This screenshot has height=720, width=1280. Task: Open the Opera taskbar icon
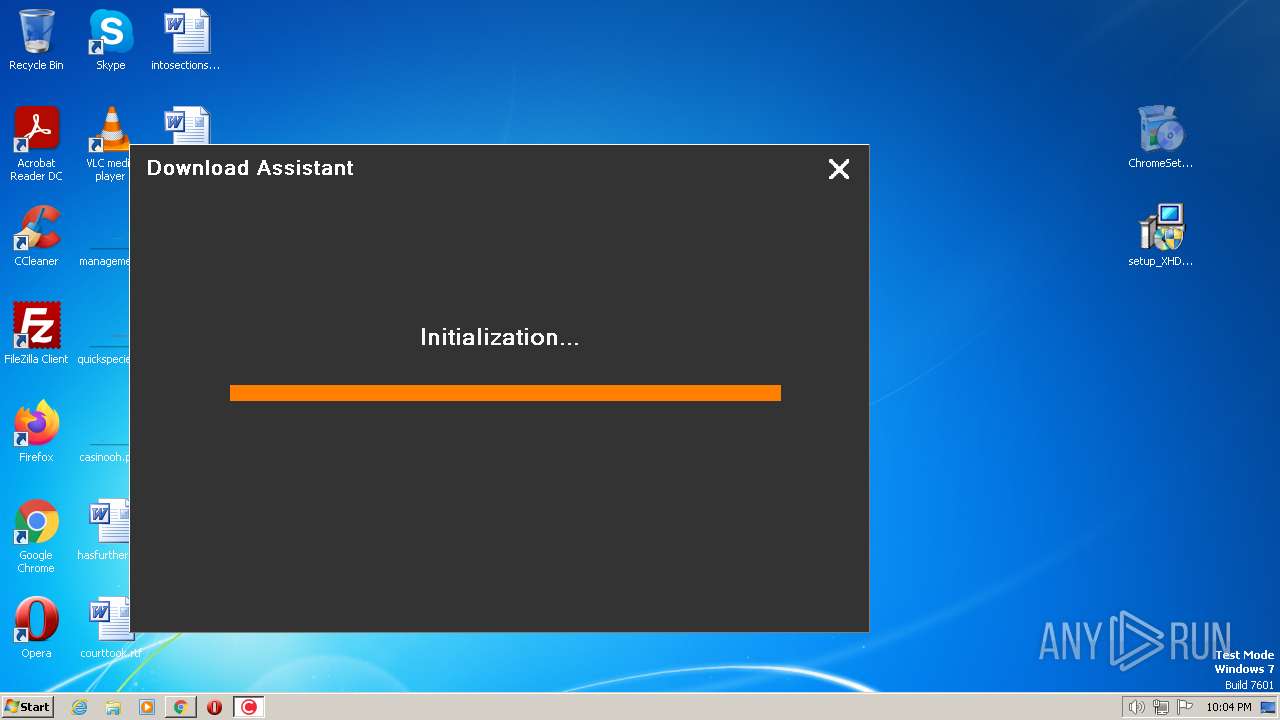(214, 707)
